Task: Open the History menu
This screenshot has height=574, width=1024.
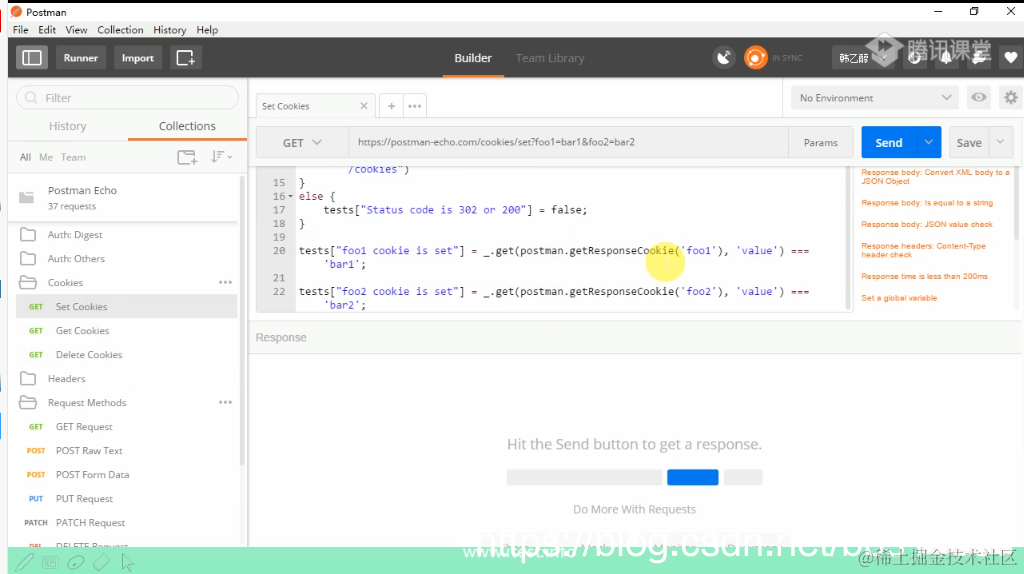Action: (x=170, y=29)
